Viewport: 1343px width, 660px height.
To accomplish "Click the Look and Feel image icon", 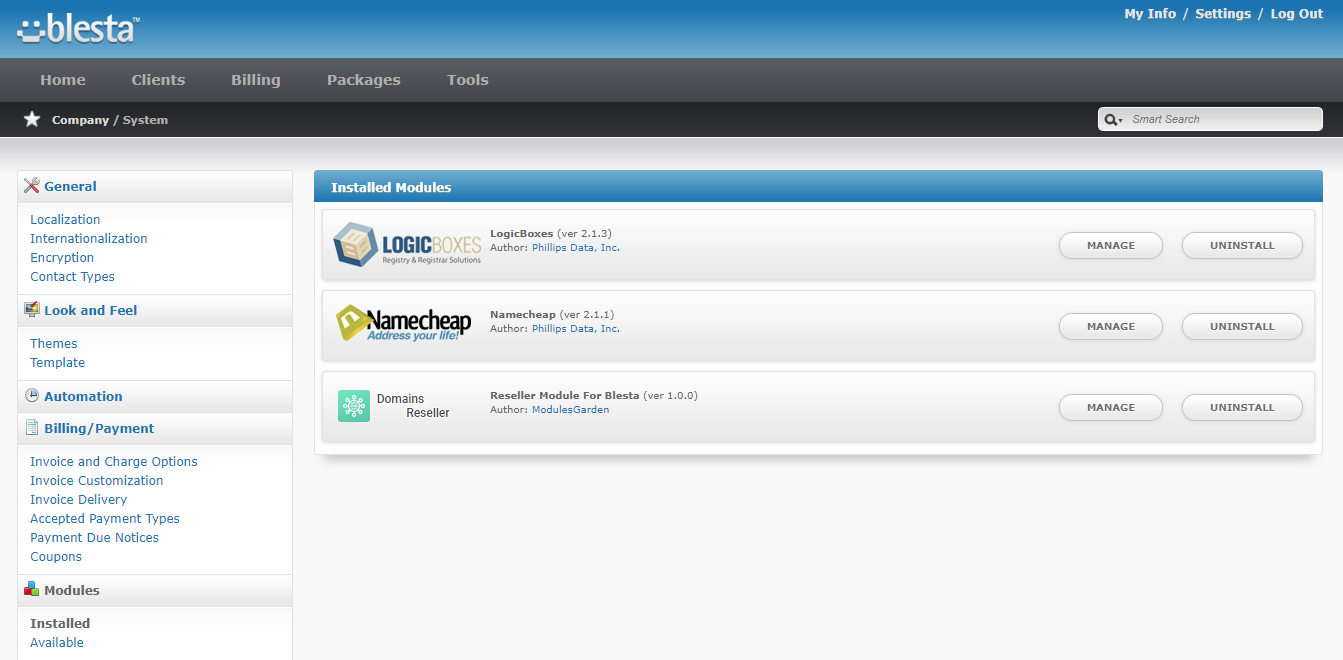I will (x=30, y=310).
